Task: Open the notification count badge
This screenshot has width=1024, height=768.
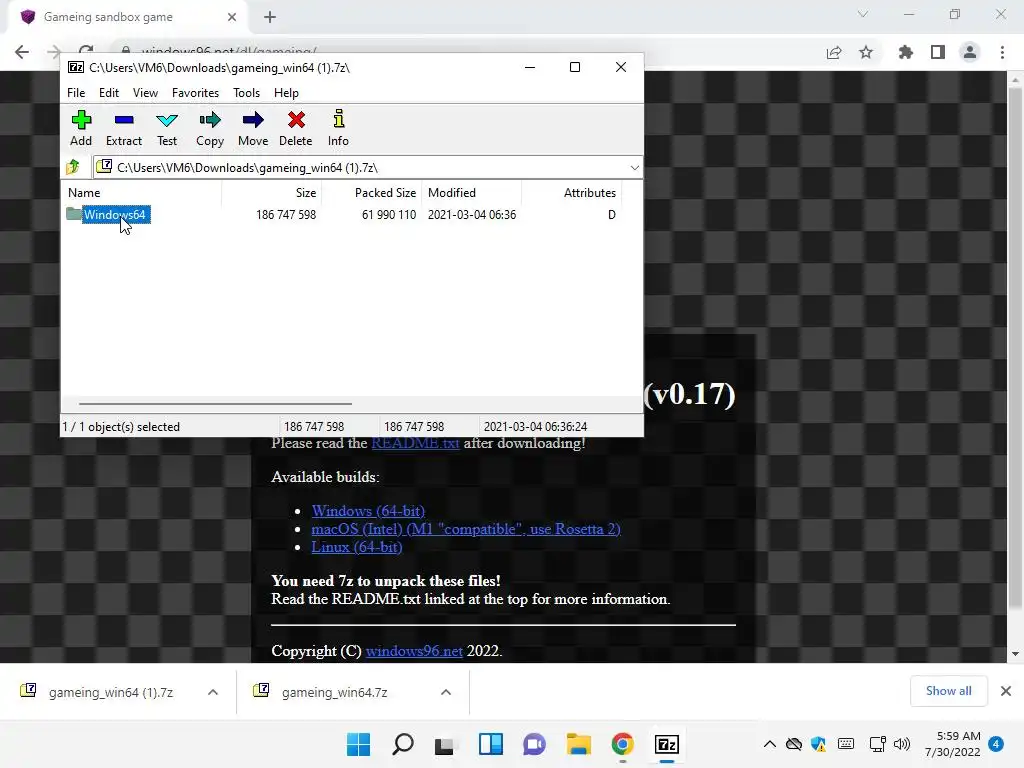Action: [996, 744]
